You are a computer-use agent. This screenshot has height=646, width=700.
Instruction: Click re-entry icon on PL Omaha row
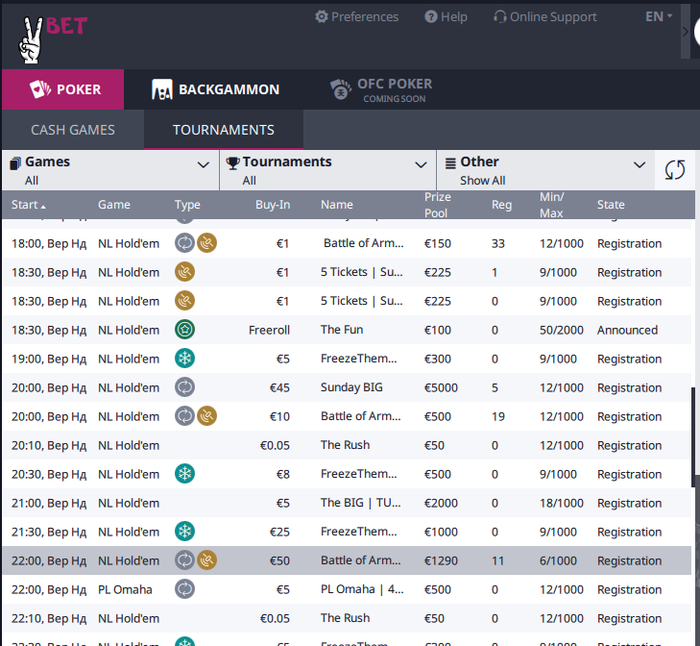coord(184,589)
